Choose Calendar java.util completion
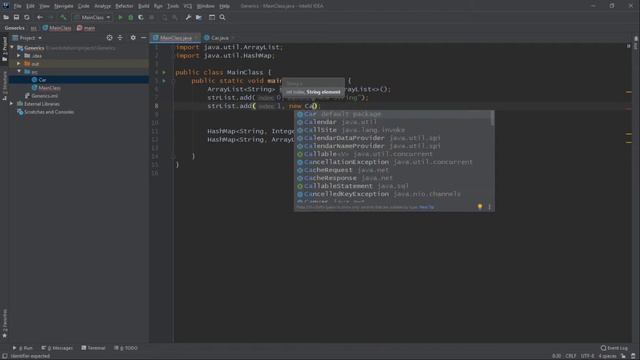Viewport: 640px width, 360px height. pyautogui.click(x=393, y=122)
